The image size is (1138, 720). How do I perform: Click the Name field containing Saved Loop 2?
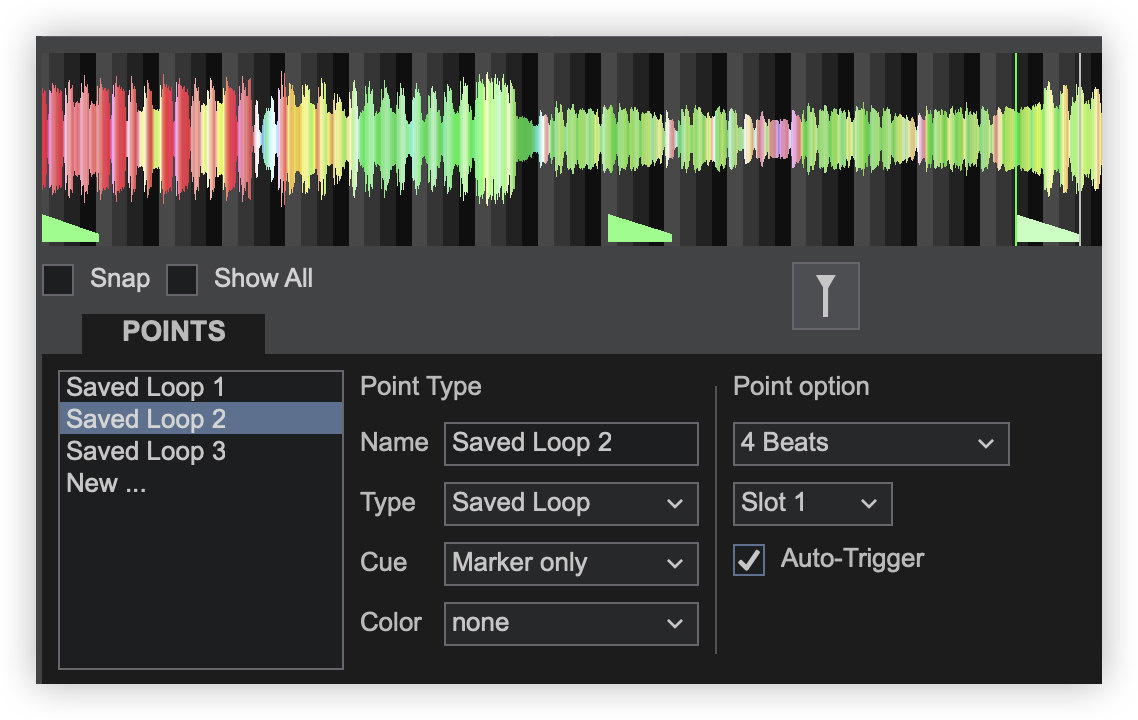(570, 443)
